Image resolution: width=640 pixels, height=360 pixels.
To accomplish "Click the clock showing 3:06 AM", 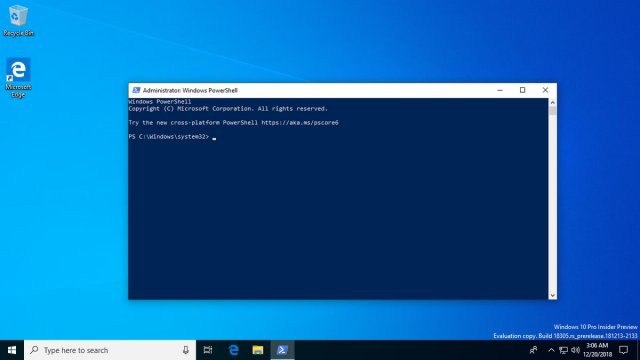I will tap(597, 350).
